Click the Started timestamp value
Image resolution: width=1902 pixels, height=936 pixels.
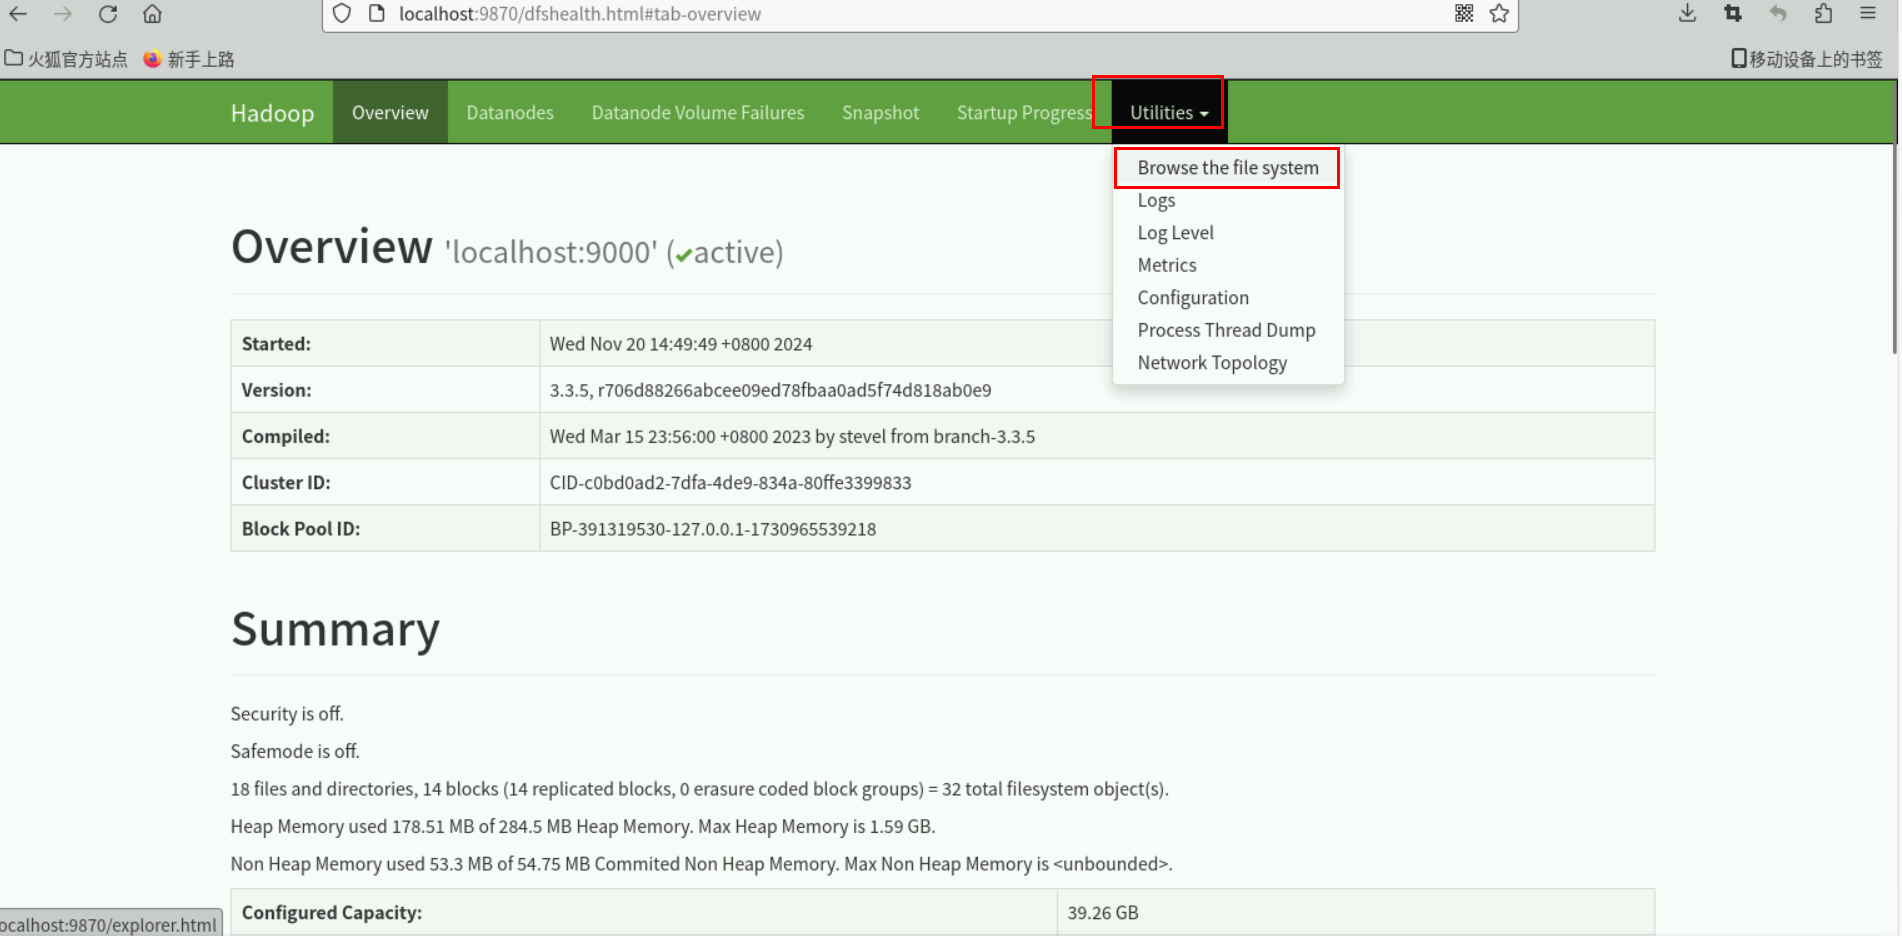tap(681, 344)
